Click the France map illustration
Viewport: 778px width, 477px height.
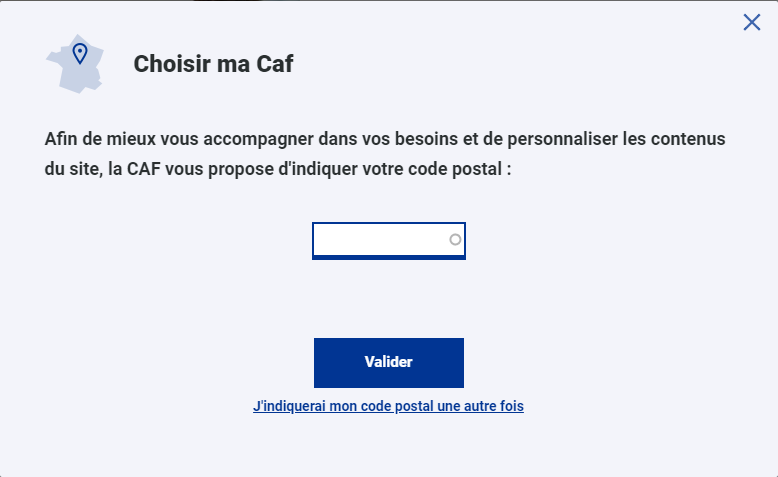tap(75, 64)
